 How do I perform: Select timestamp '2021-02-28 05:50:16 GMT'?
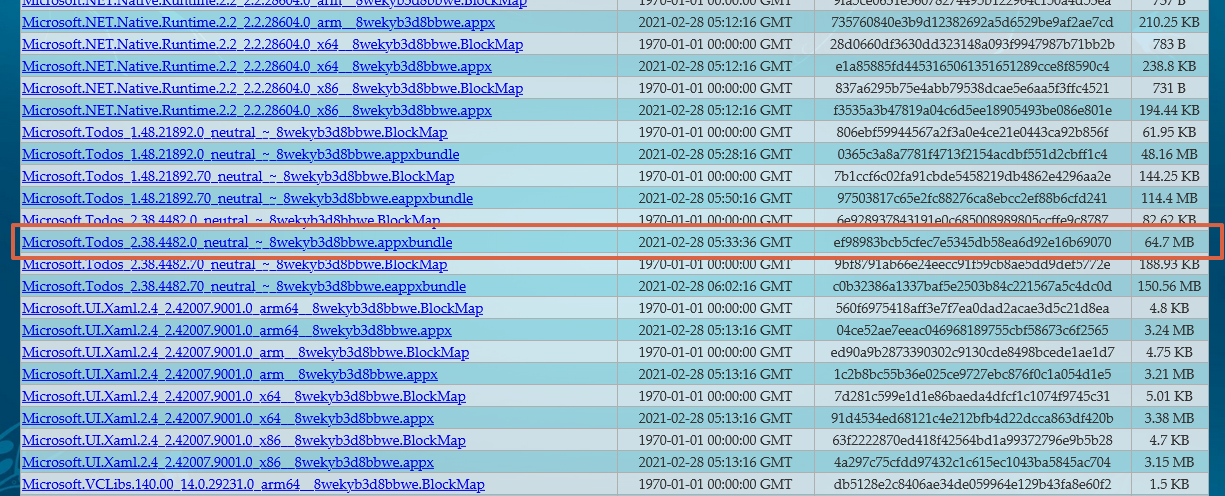point(715,198)
